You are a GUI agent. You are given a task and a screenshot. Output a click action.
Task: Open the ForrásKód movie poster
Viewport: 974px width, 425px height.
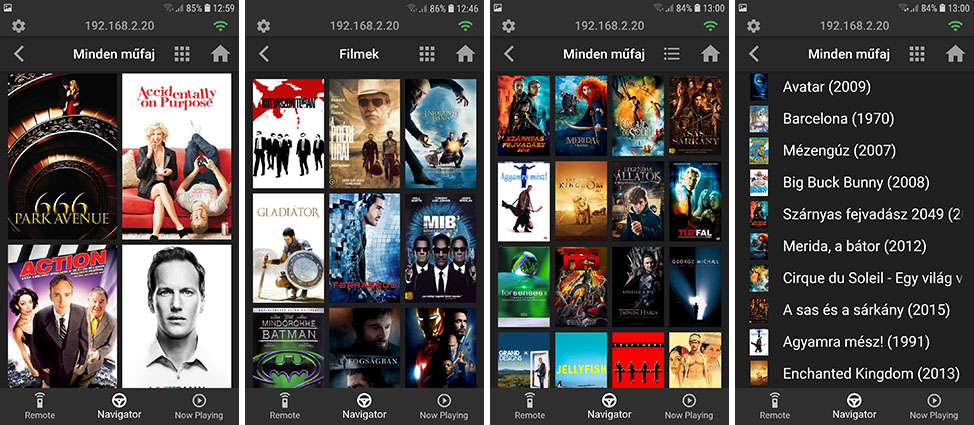coord(365,248)
